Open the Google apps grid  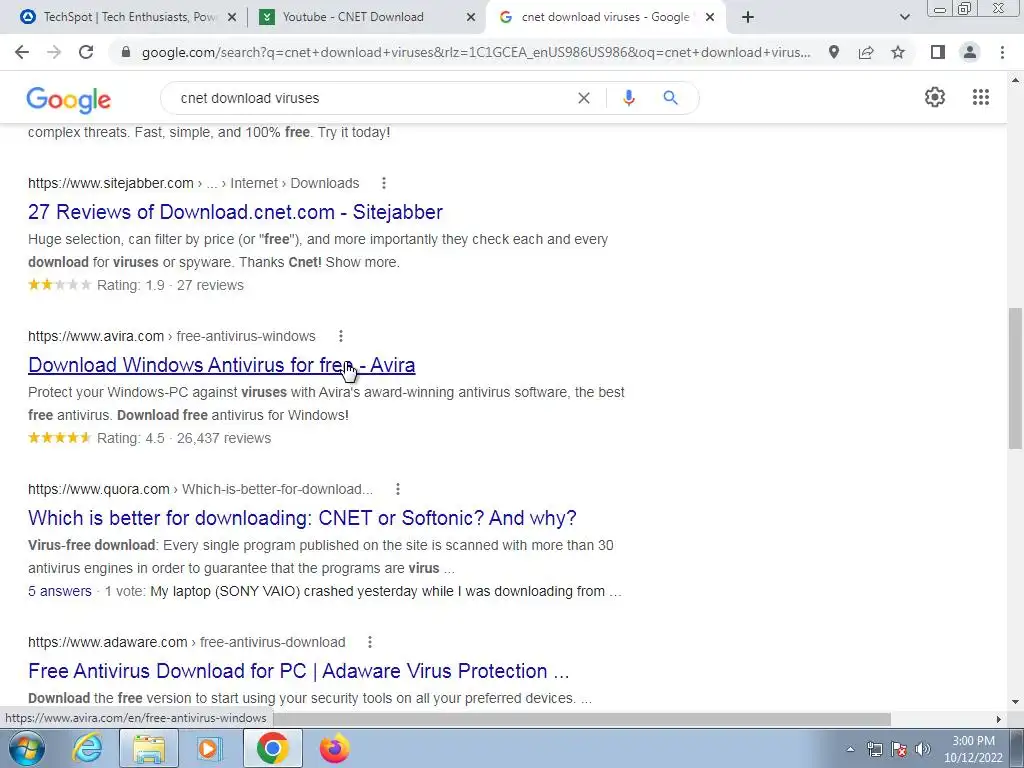(980, 97)
